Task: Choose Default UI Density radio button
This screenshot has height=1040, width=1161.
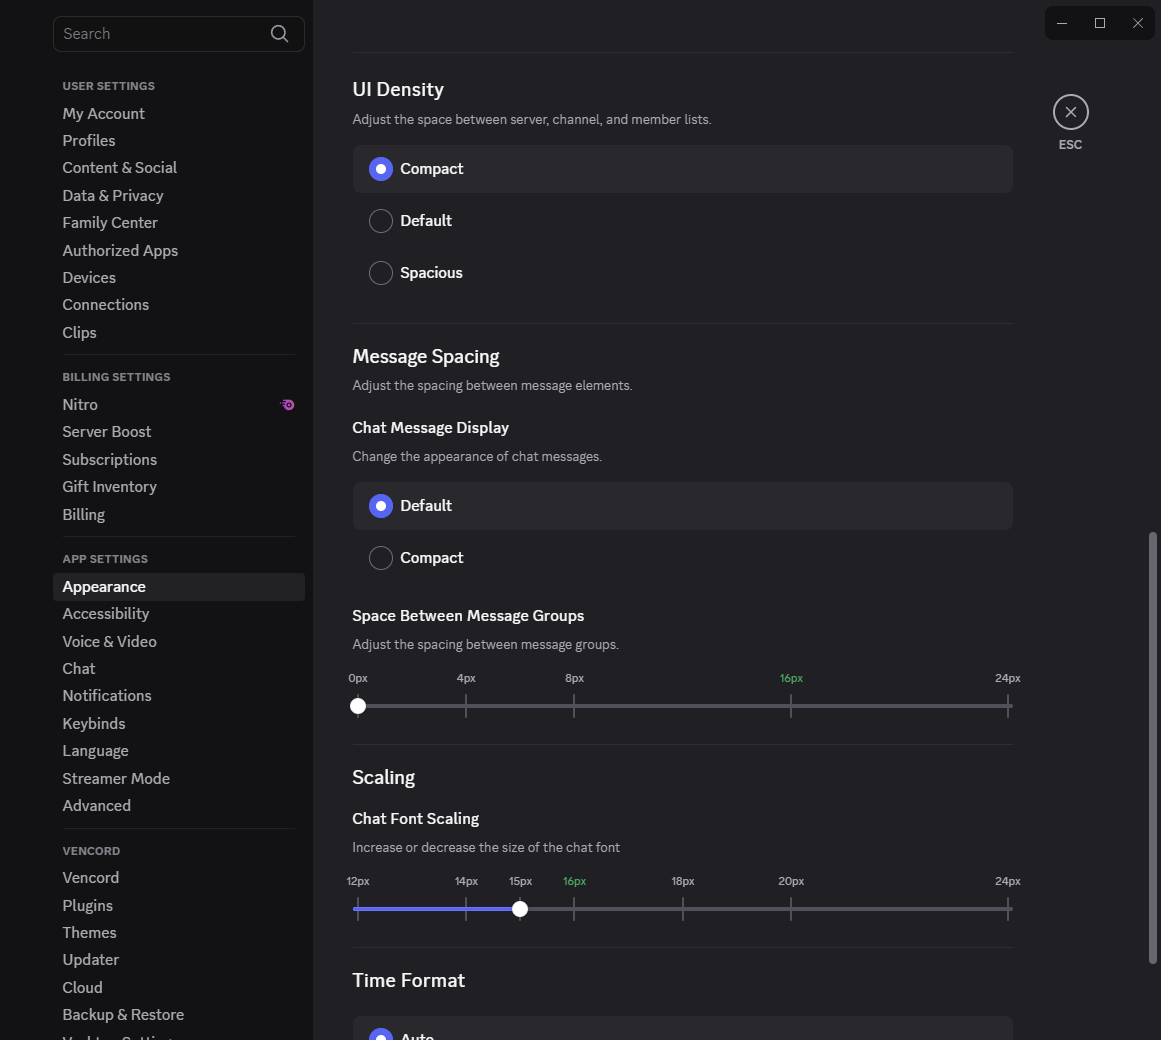Action: [x=381, y=221]
